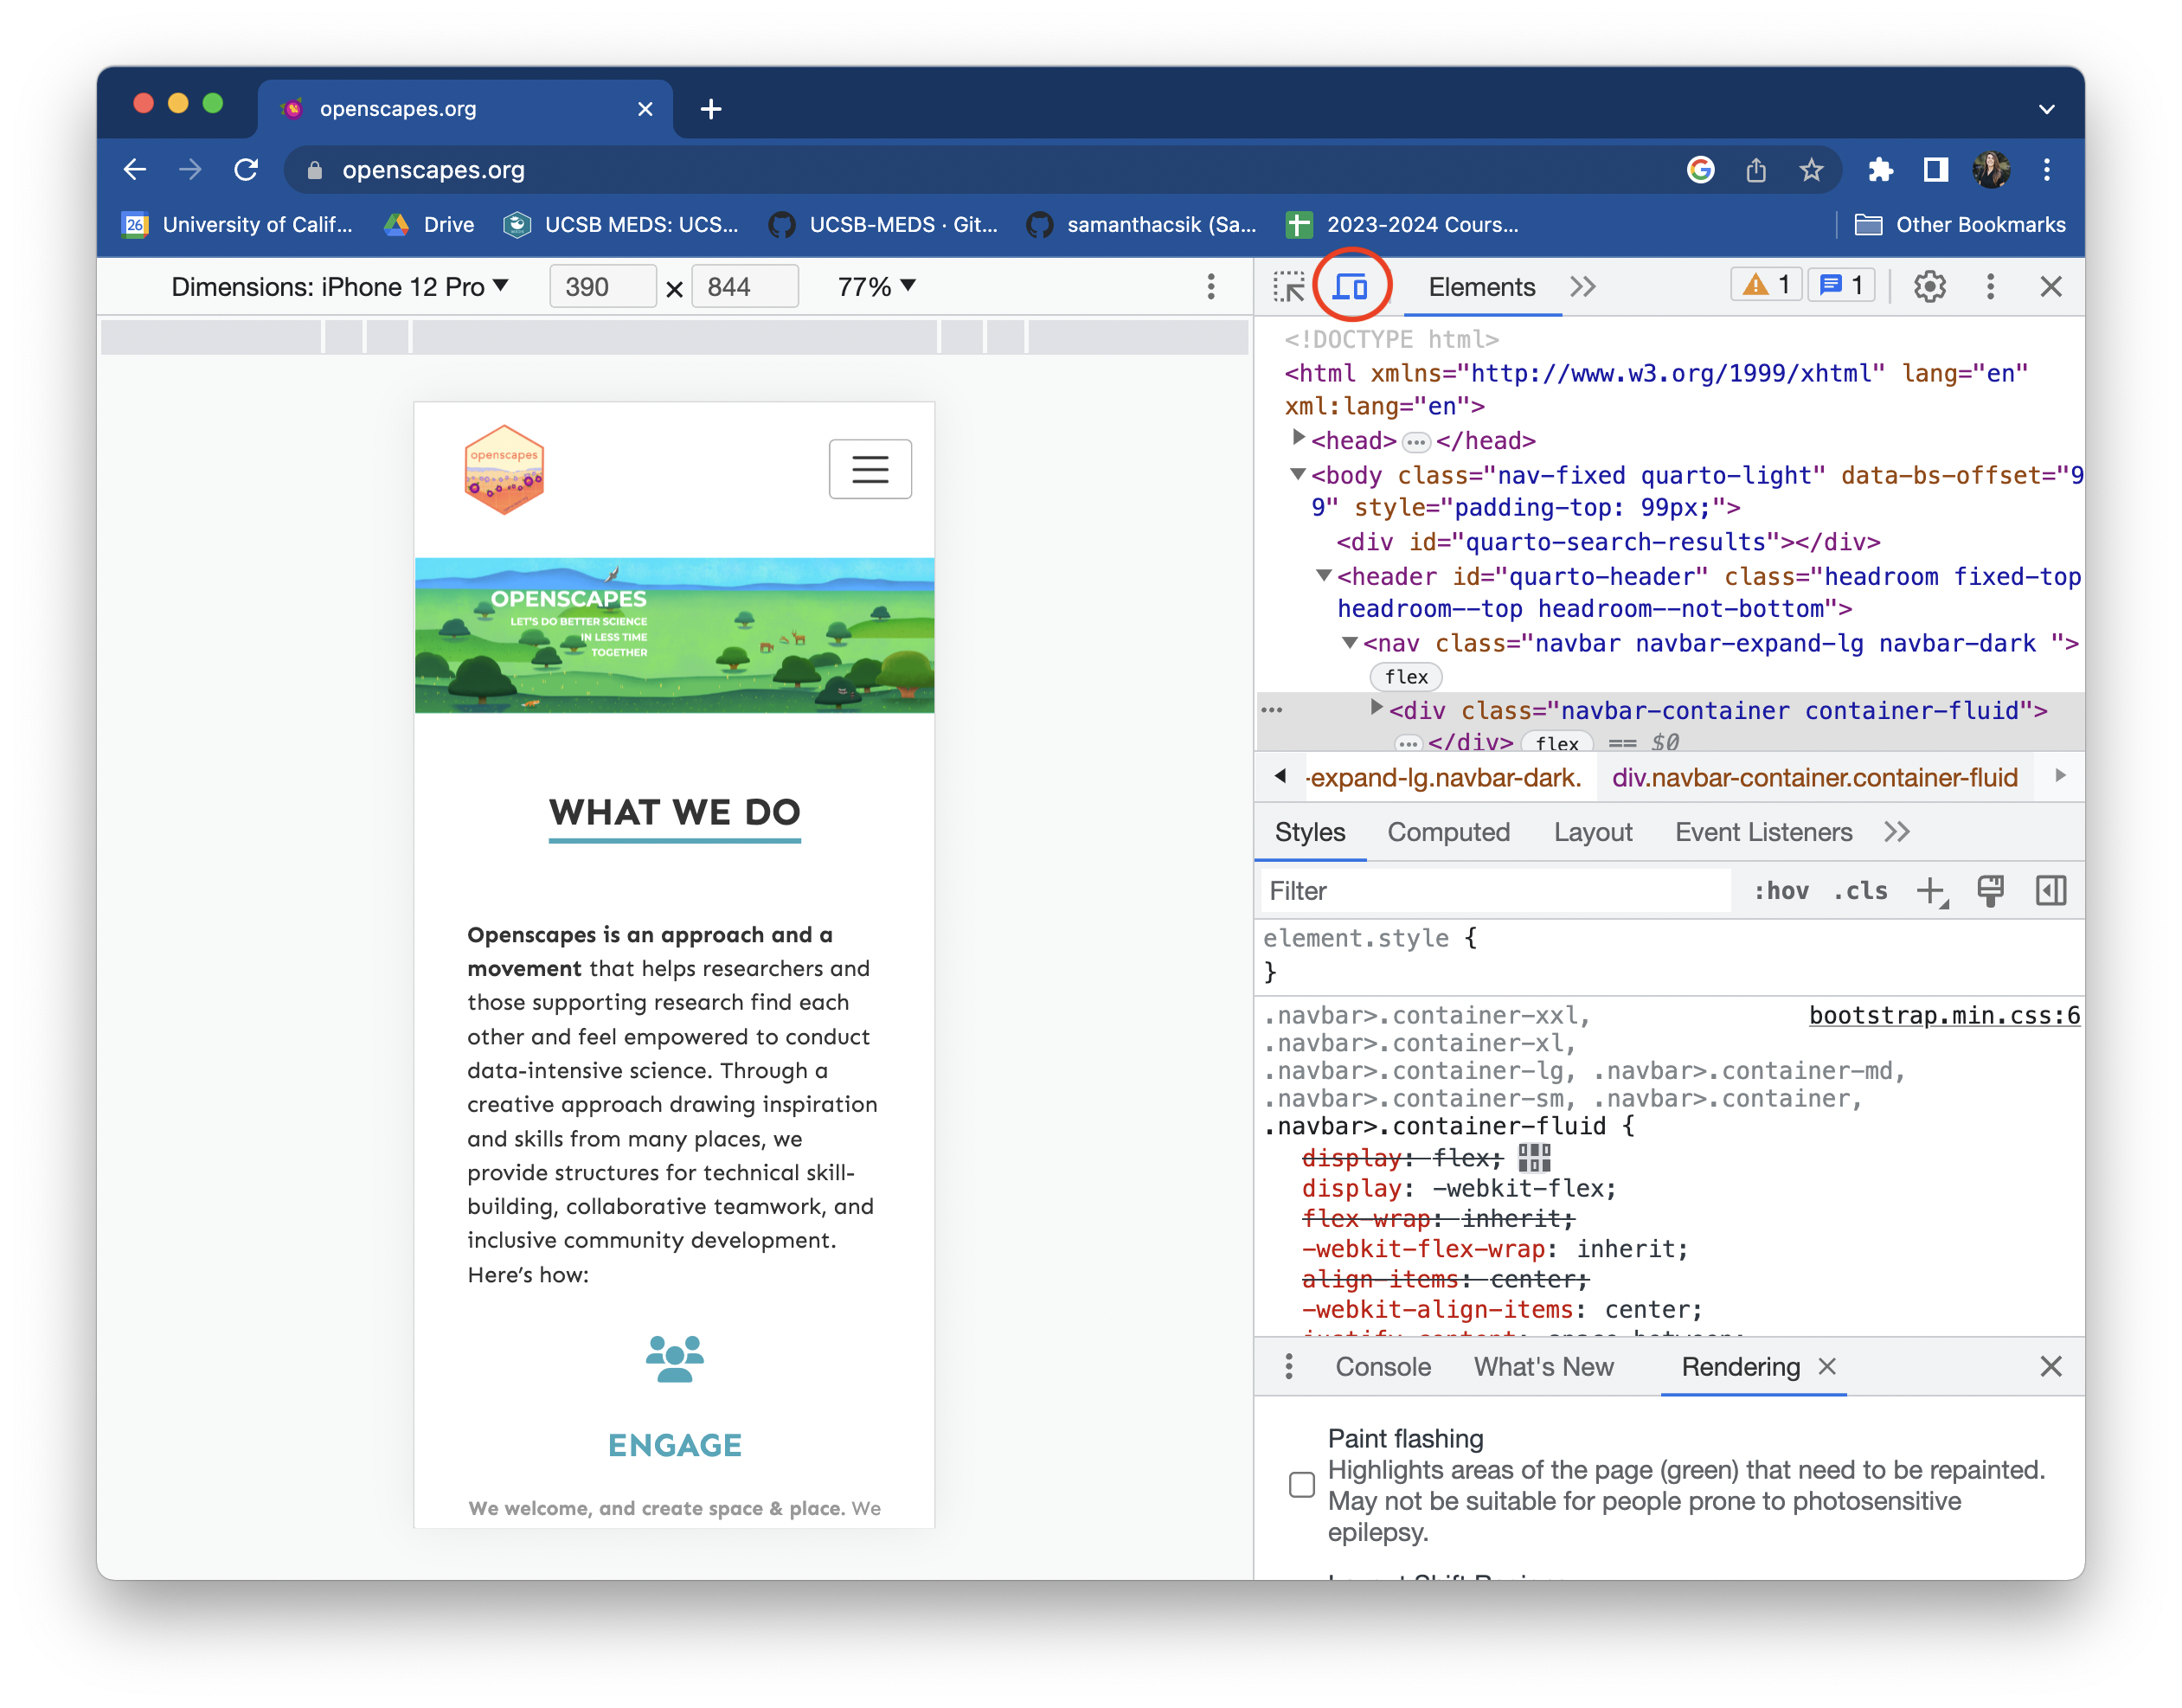Open the DevTools settings gear
Screen dimensions: 2182x1708
(x=1929, y=286)
